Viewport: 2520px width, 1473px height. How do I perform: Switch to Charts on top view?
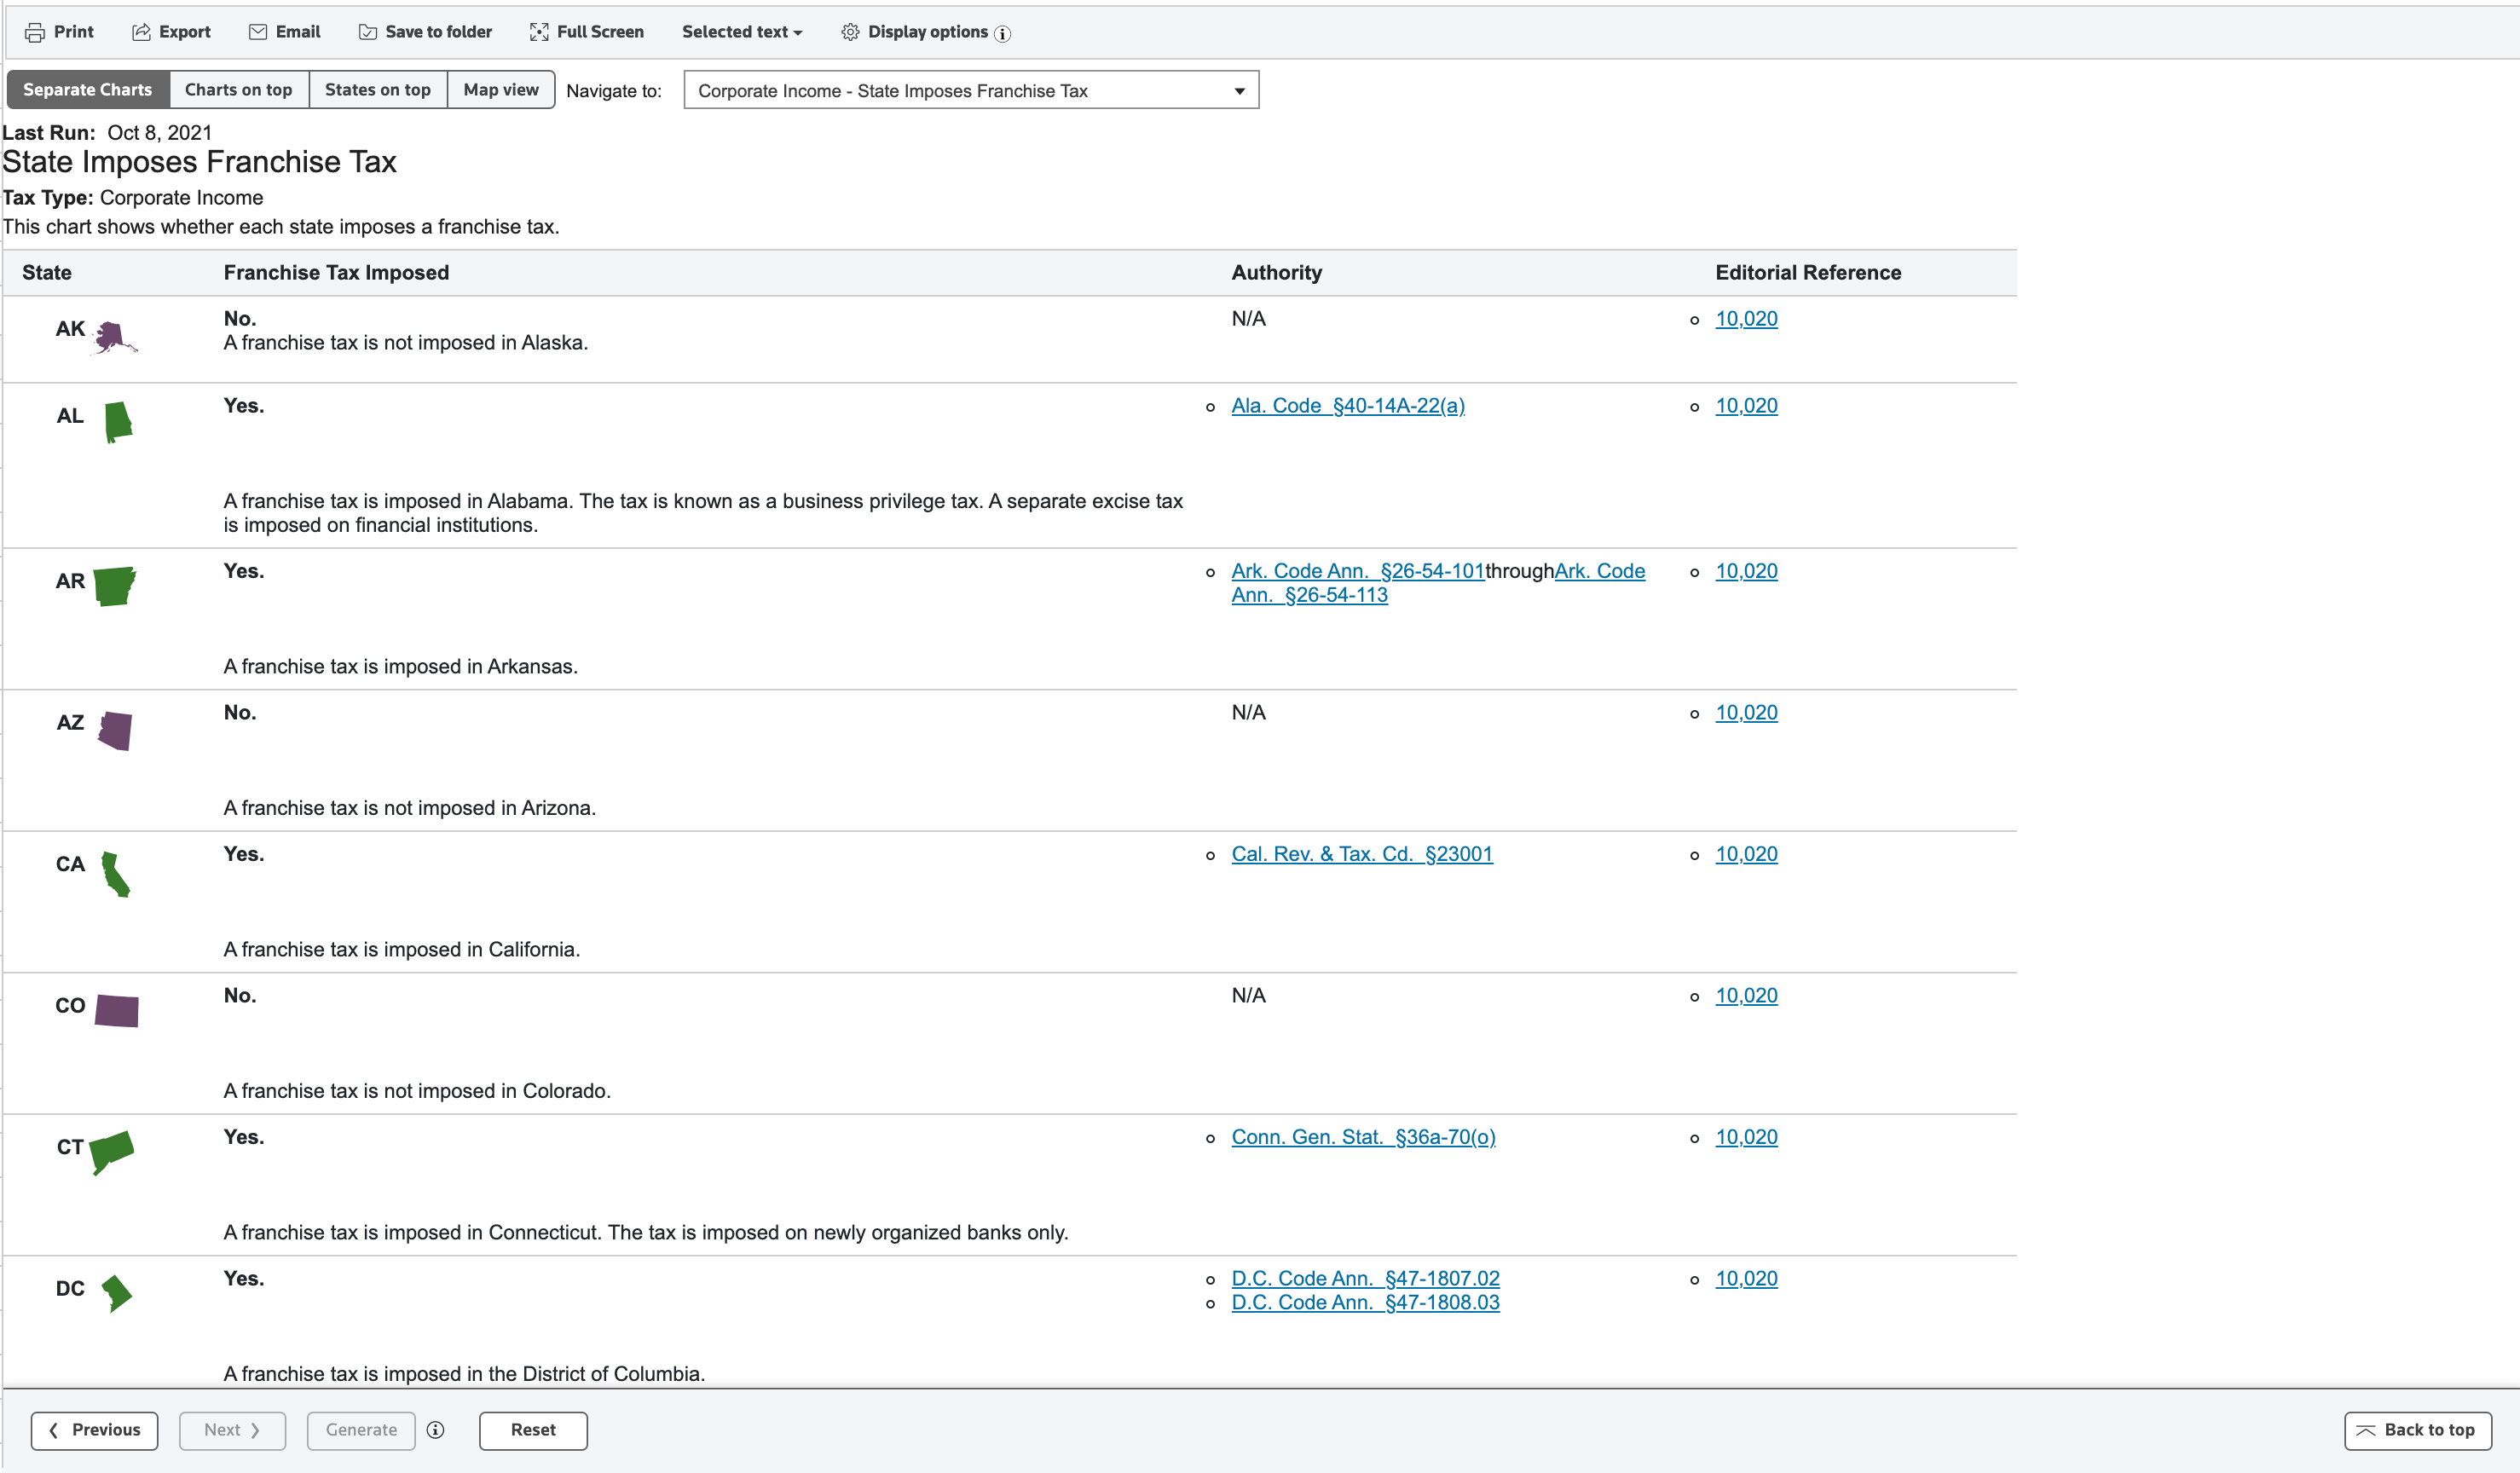[x=238, y=89]
